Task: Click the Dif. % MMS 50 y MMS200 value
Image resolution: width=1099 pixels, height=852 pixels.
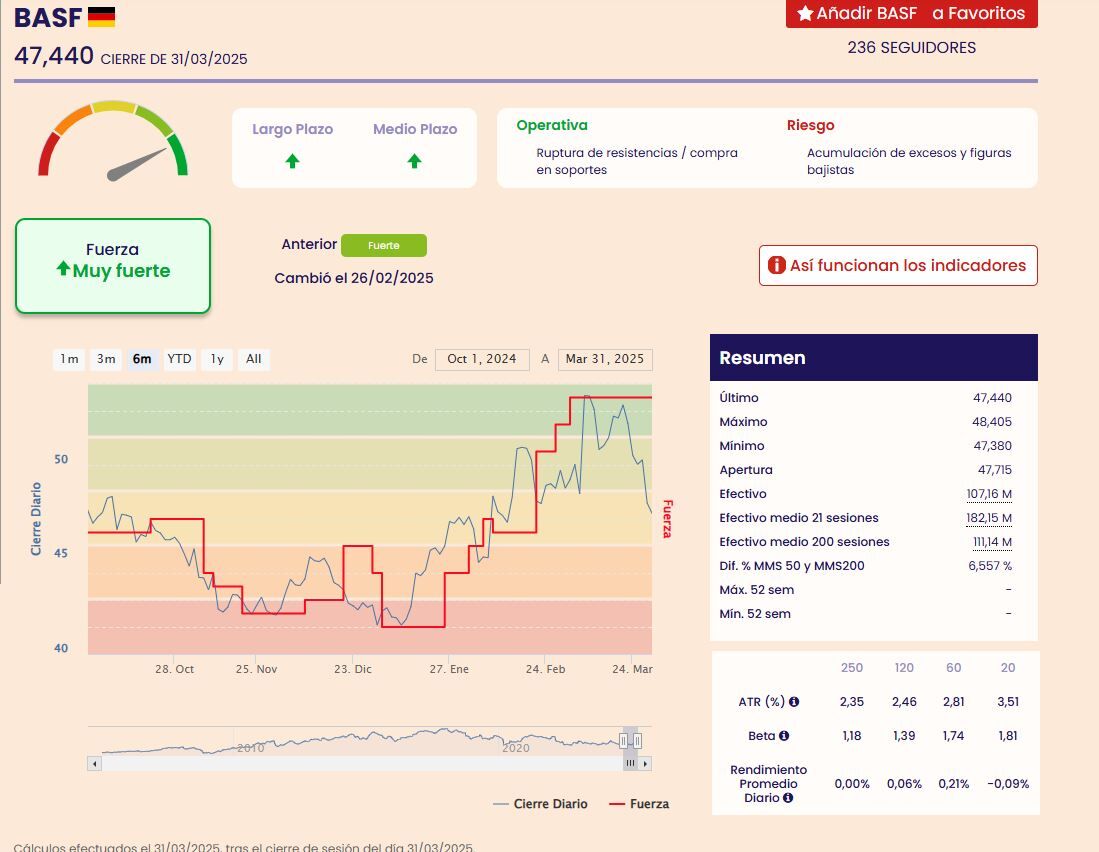Action: [990, 565]
